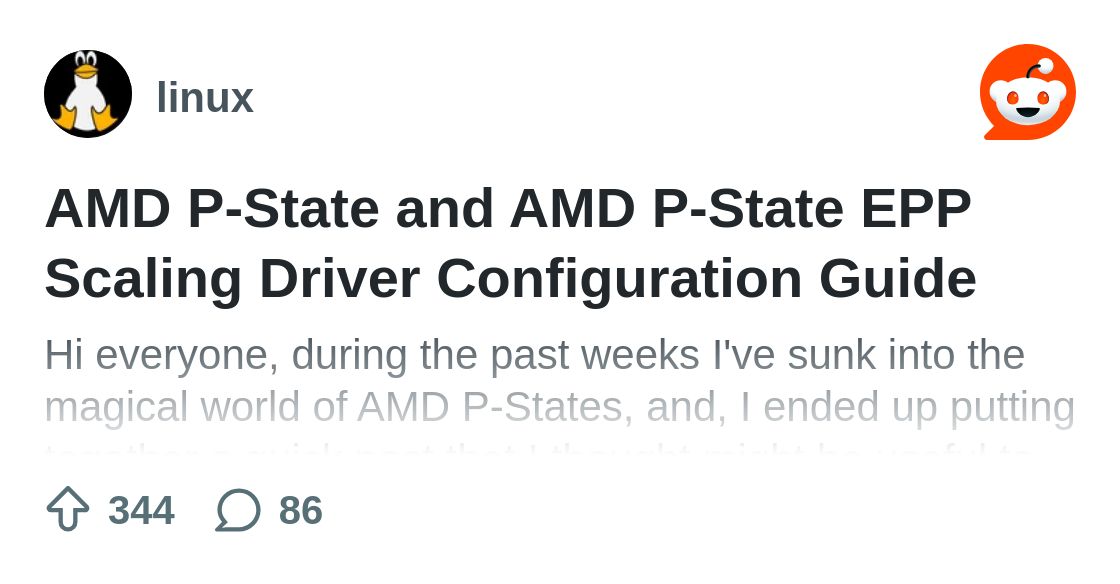The width and height of the screenshot is (1120, 584).
Task: Click the preview line starting "Hi everyone, during"
Action: coord(534,356)
